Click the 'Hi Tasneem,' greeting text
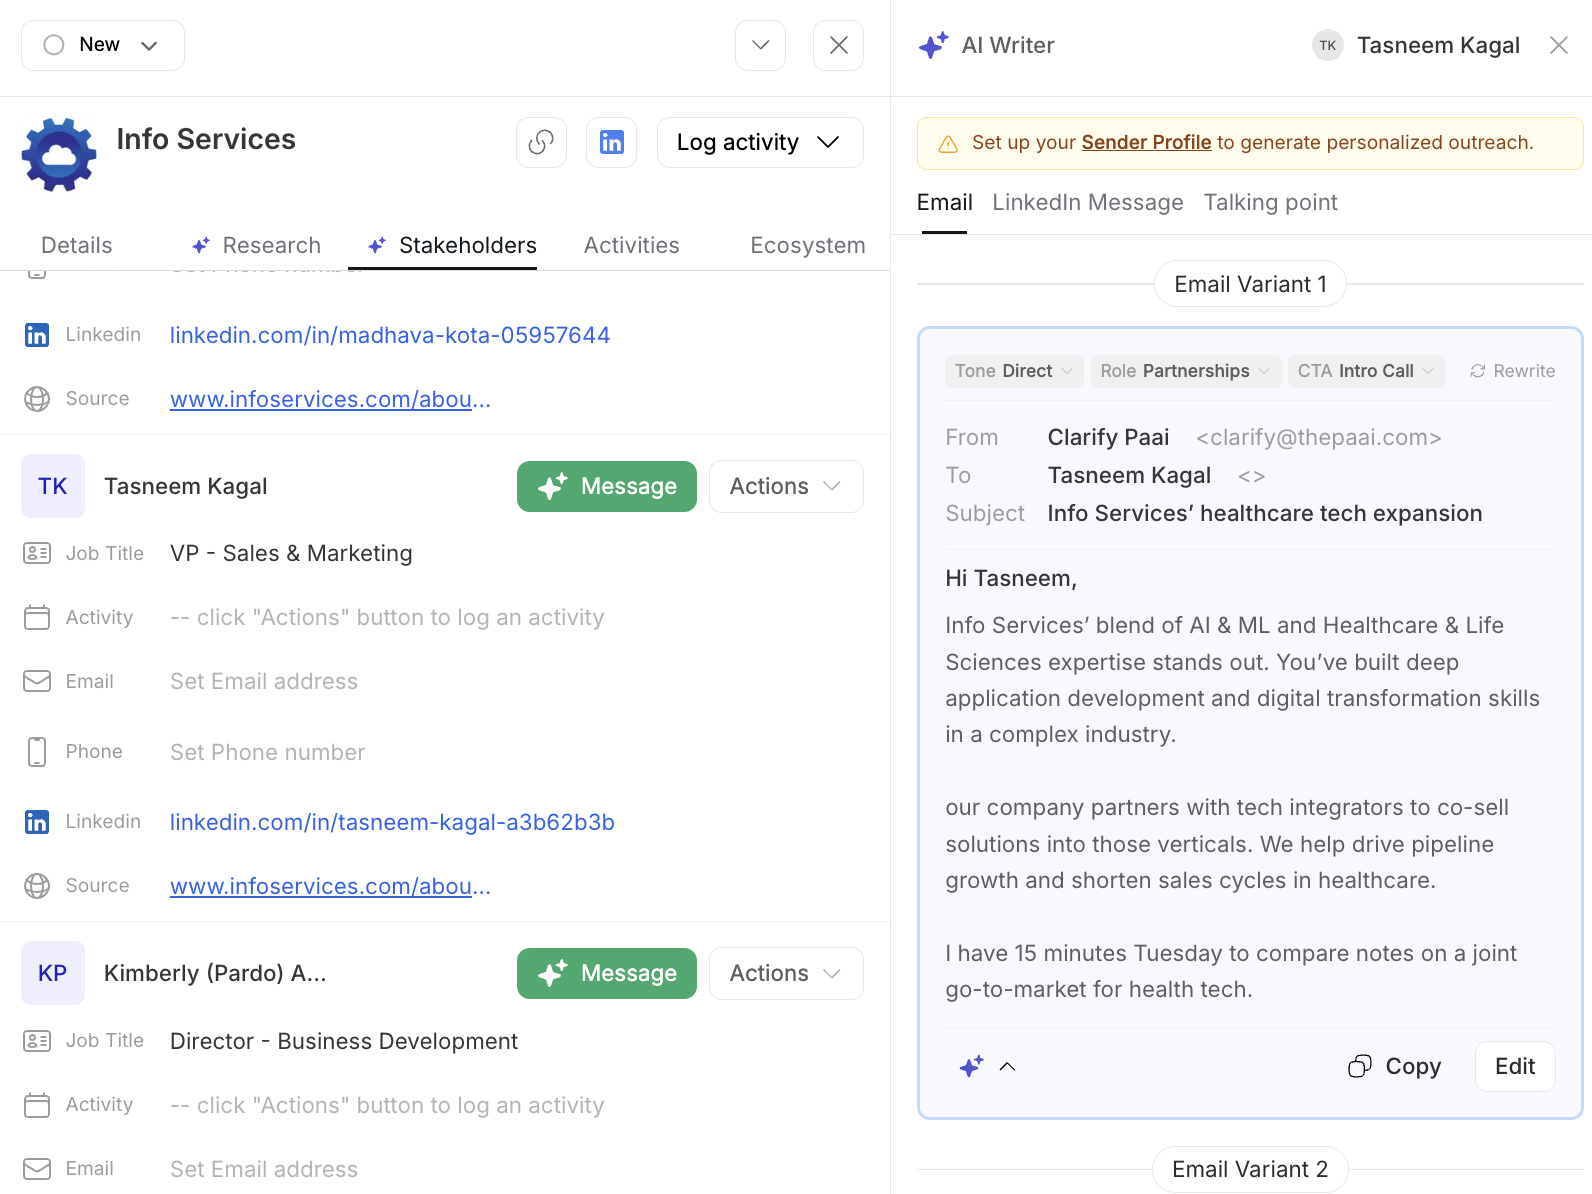The image size is (1592, 1194). 1011,578
